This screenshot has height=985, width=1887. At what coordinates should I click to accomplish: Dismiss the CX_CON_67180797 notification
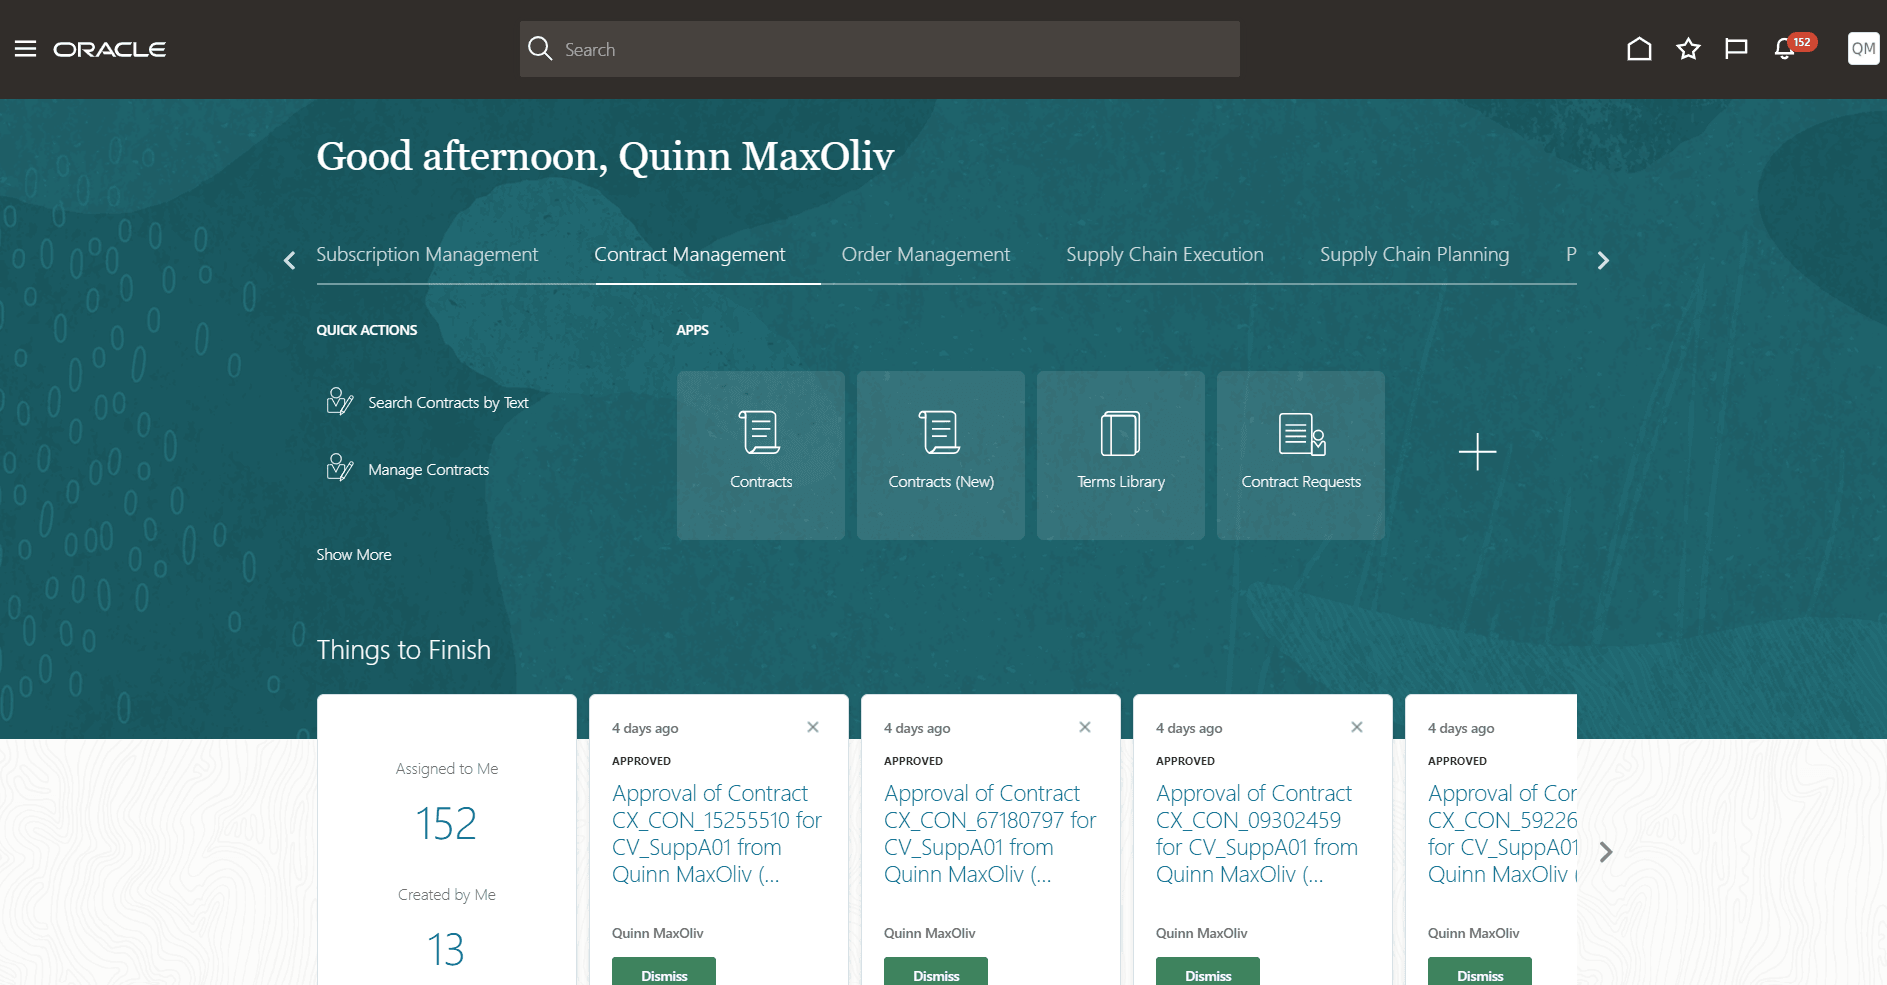936,972
